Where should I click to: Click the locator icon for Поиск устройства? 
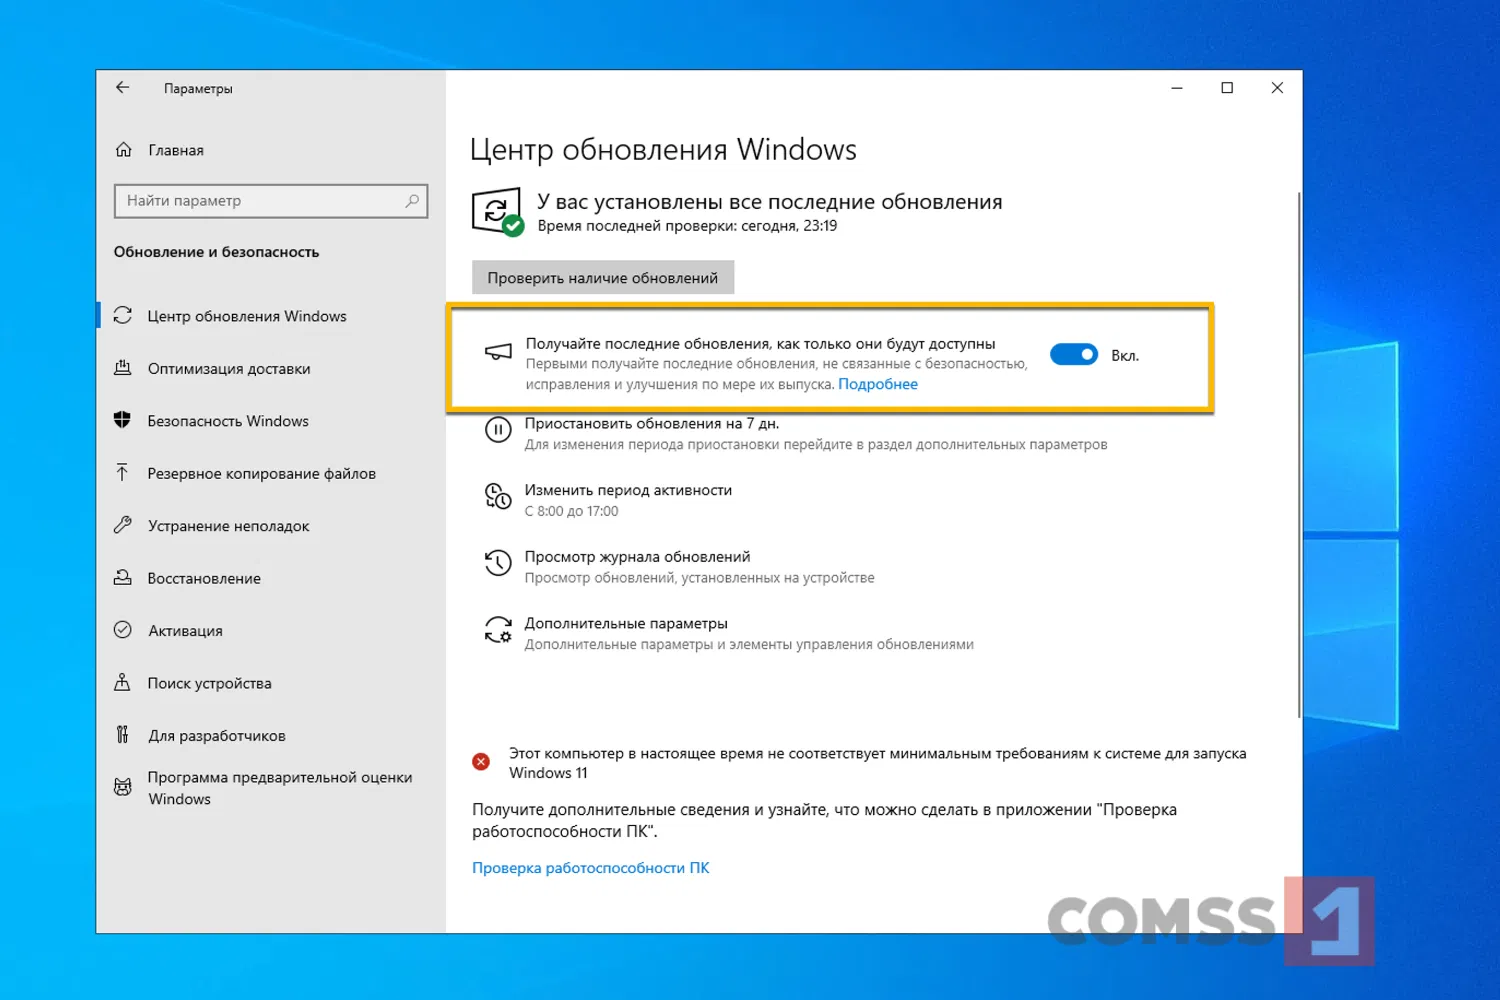point(122,683)
